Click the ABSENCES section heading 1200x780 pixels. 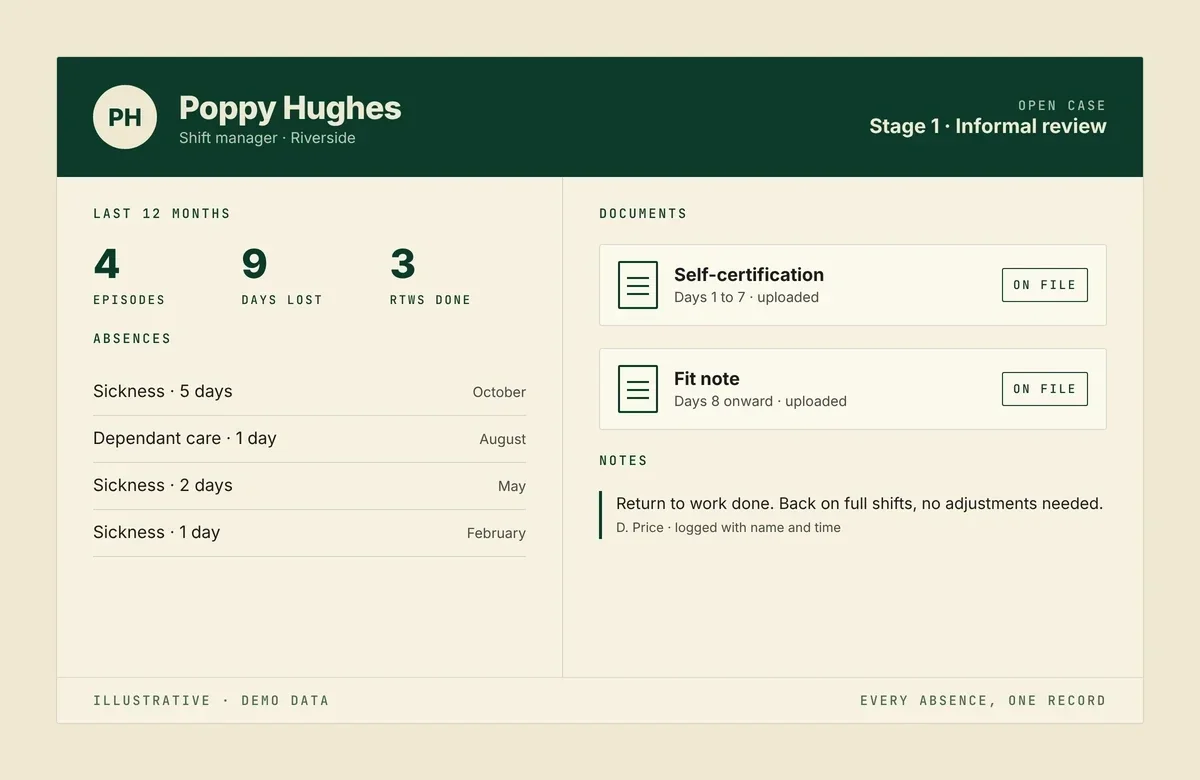tap(132, 338)
